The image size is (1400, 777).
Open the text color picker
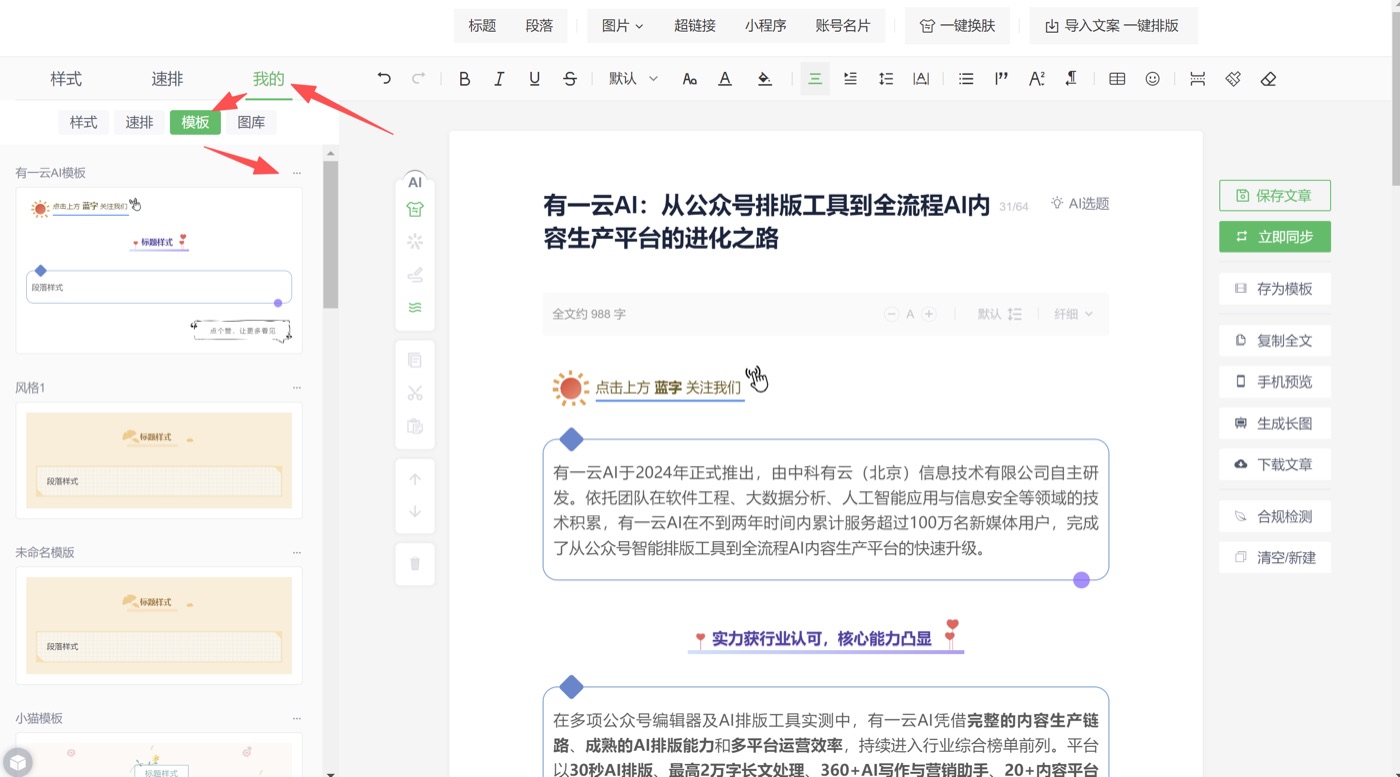725,79
